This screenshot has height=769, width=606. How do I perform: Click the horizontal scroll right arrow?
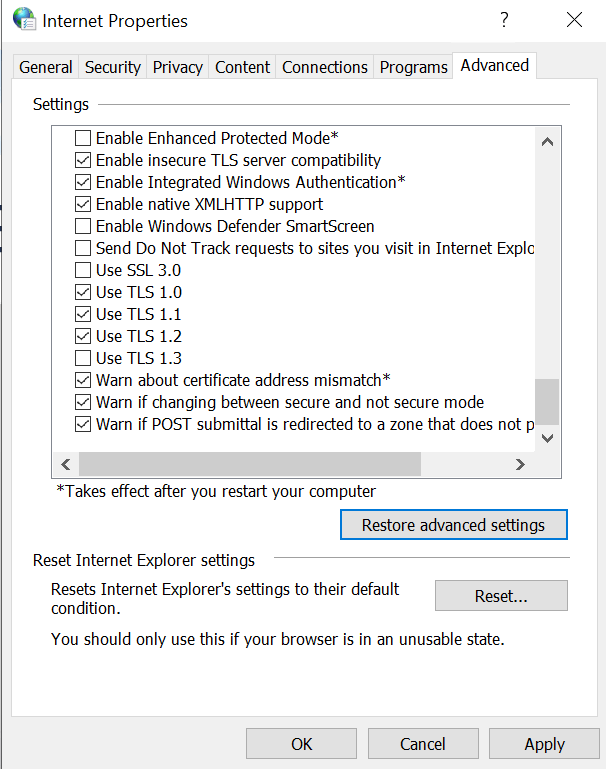click(520, 464)
